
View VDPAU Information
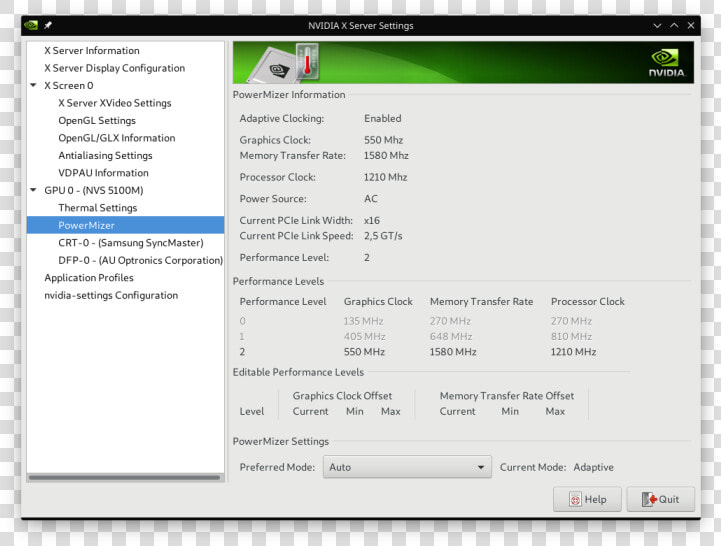pos(103,173)
